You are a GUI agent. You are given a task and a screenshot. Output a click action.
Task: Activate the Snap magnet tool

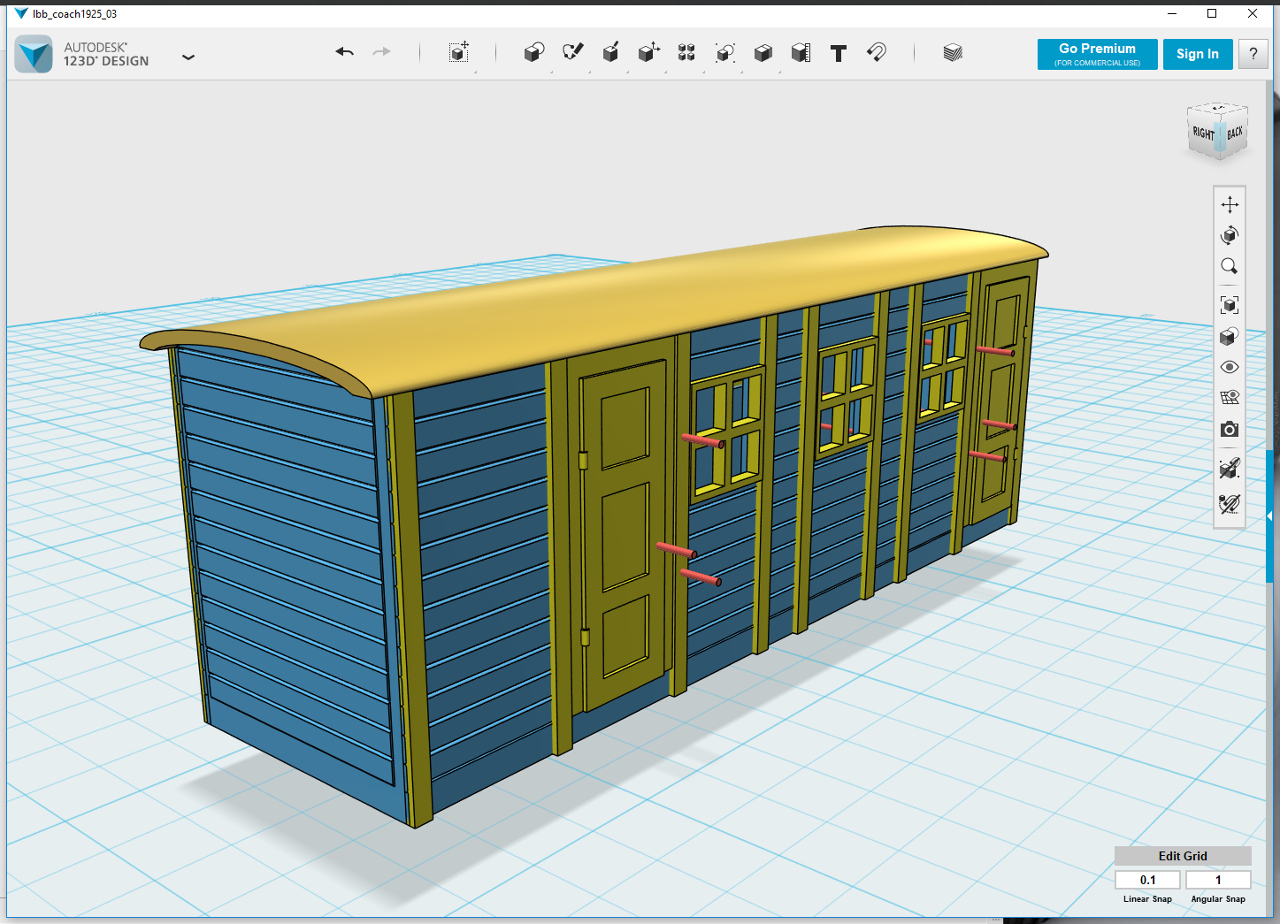tap(877, 53)
